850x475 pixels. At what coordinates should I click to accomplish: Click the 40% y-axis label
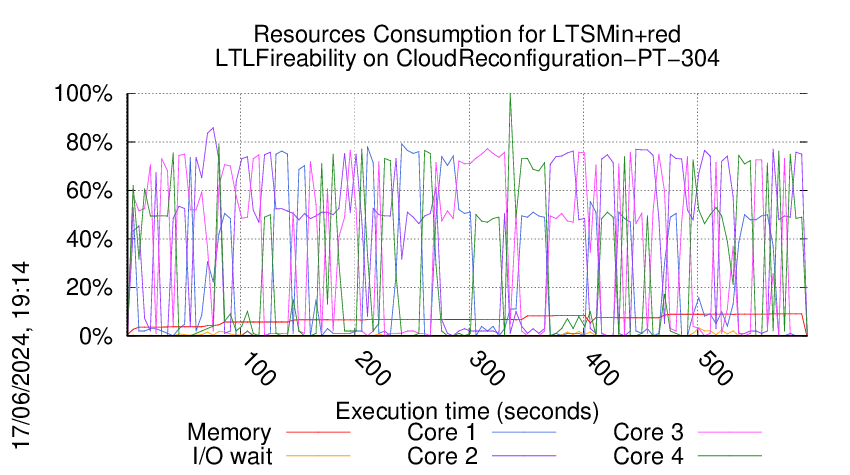click(x=89, y=239)
